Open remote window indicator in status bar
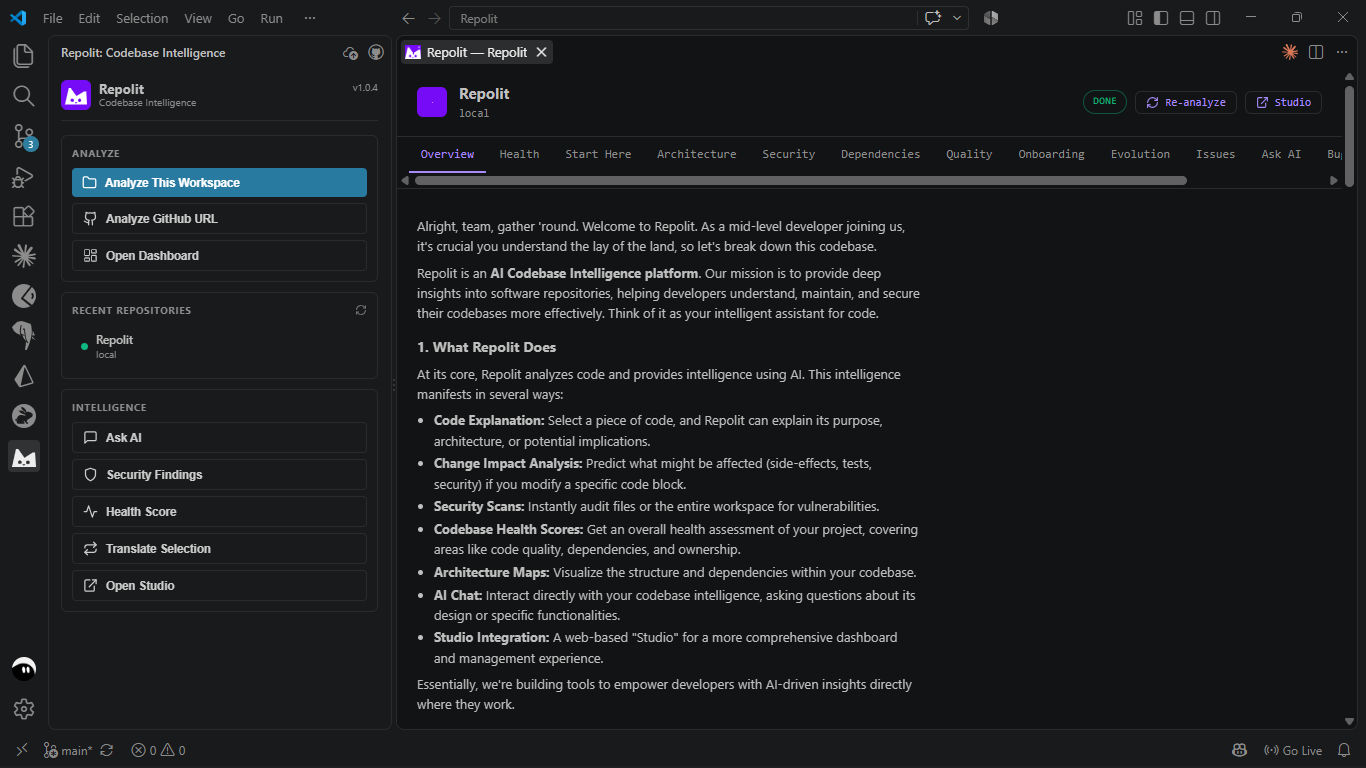Viewport: 1366px width, 768px height. [21, 750]
